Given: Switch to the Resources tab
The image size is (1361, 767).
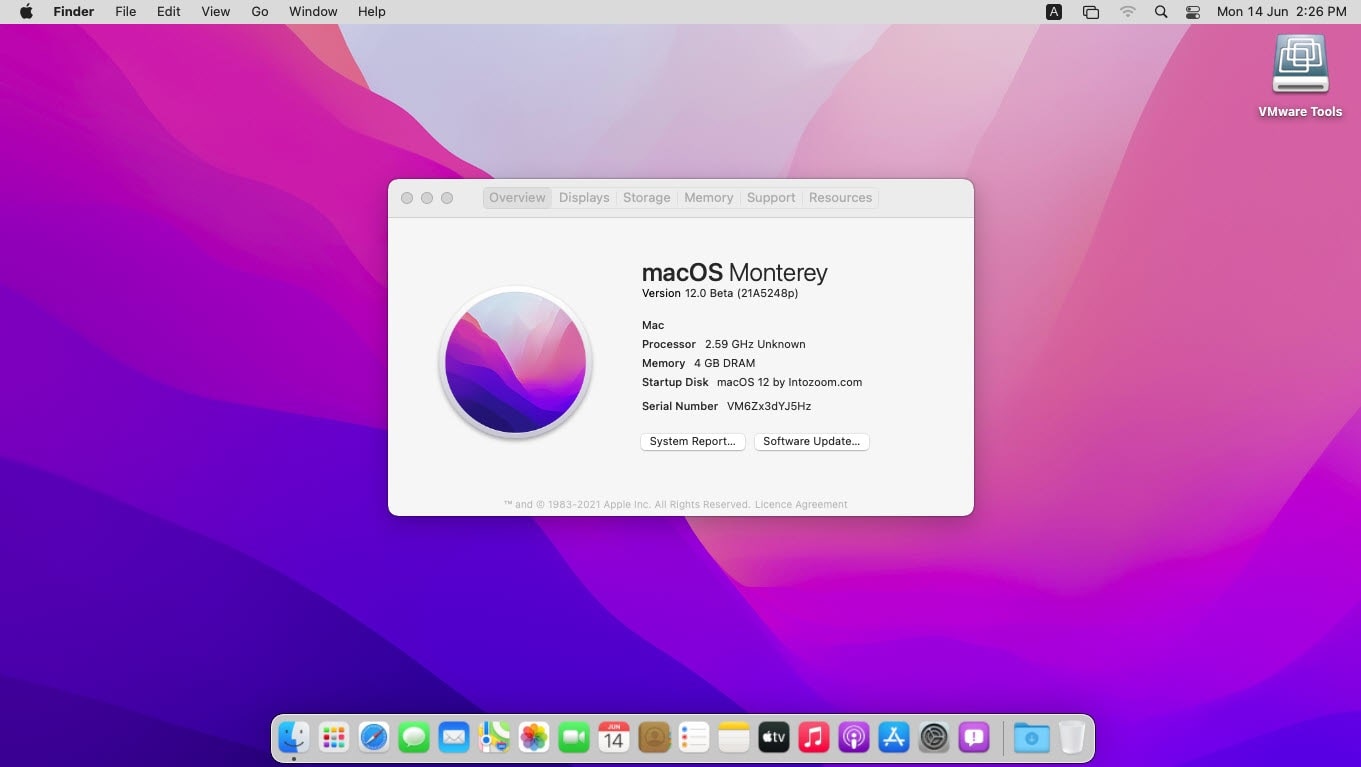Looking at the screenshot, I should click(841, 198).
